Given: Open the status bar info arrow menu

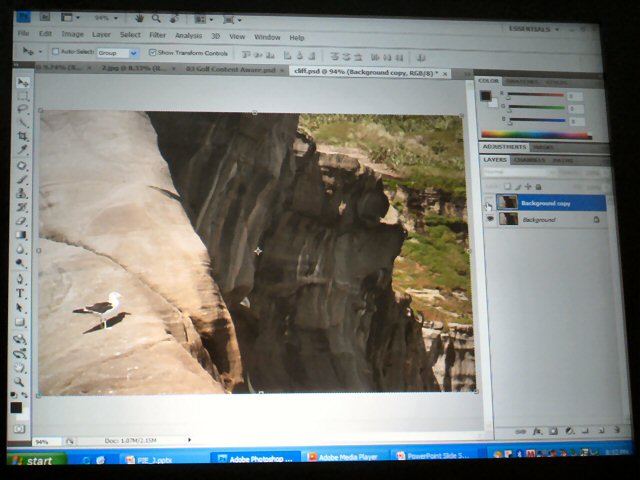Looking at the screenshot, I should 189,440.
